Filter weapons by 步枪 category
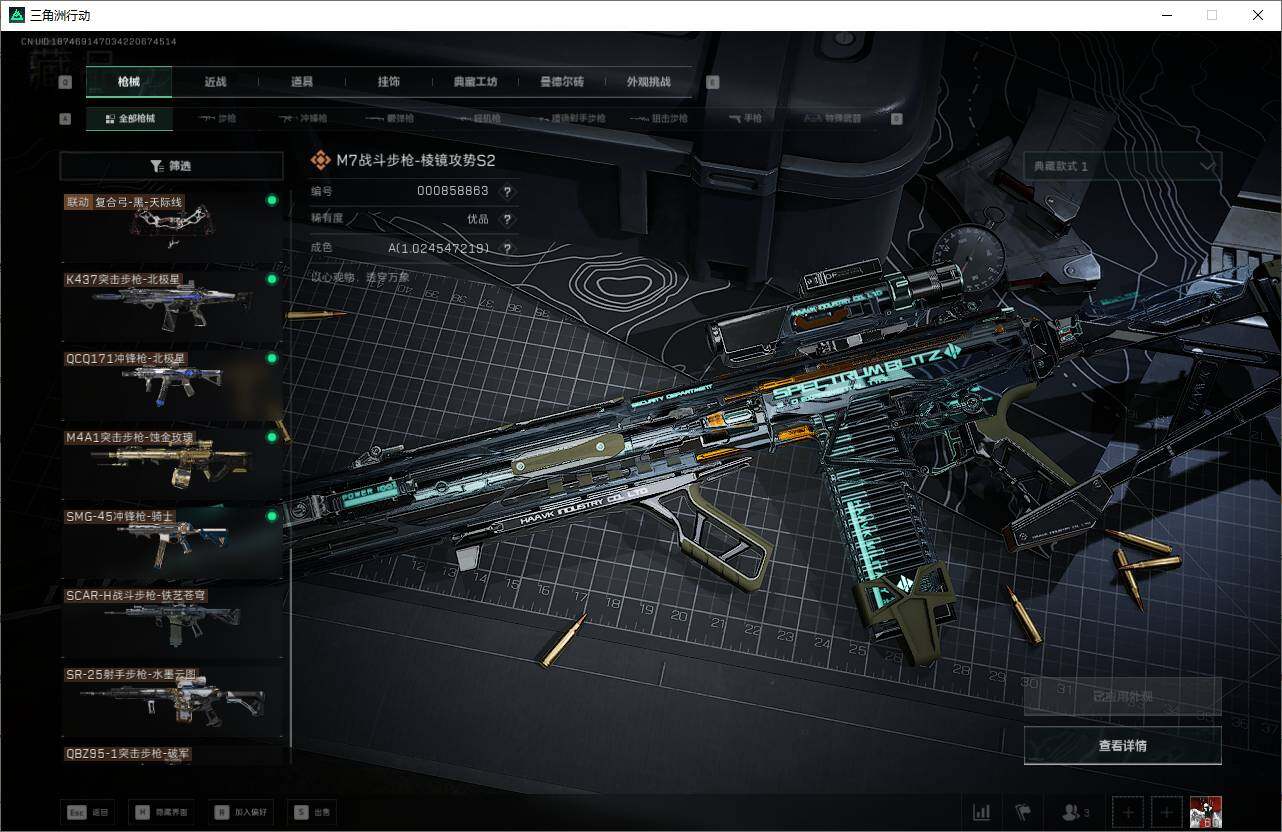 (217, 118)
